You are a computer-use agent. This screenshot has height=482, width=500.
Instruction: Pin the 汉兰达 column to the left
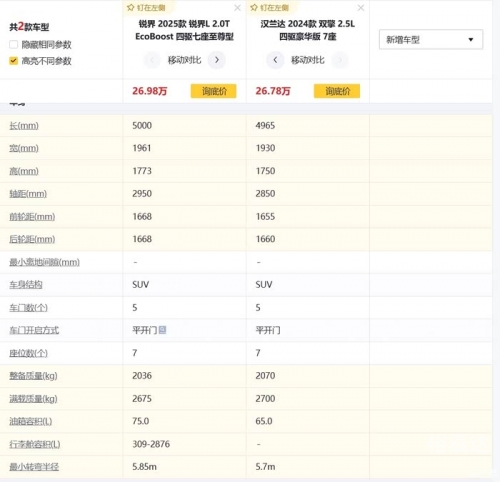[269, 8]
